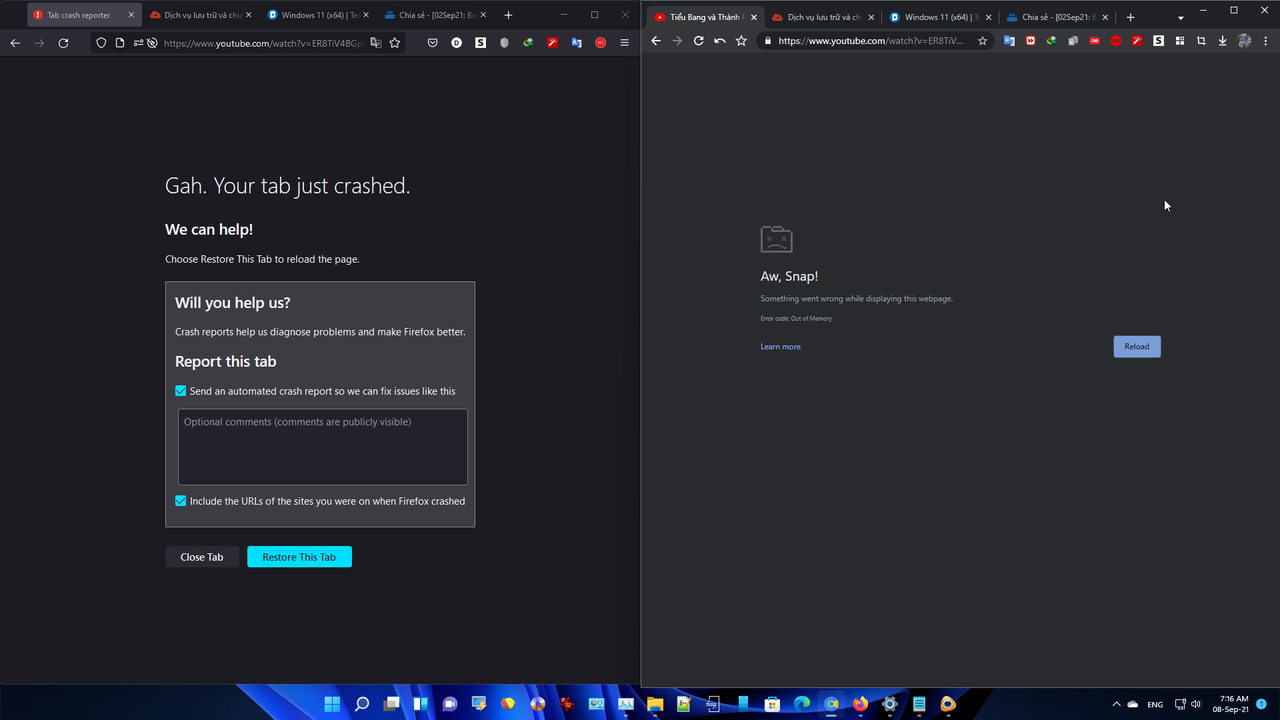Screen dimensions: 1280x720
Task: Click Chrome's reload icon in toolbar
Action: (x=698, y=41)
